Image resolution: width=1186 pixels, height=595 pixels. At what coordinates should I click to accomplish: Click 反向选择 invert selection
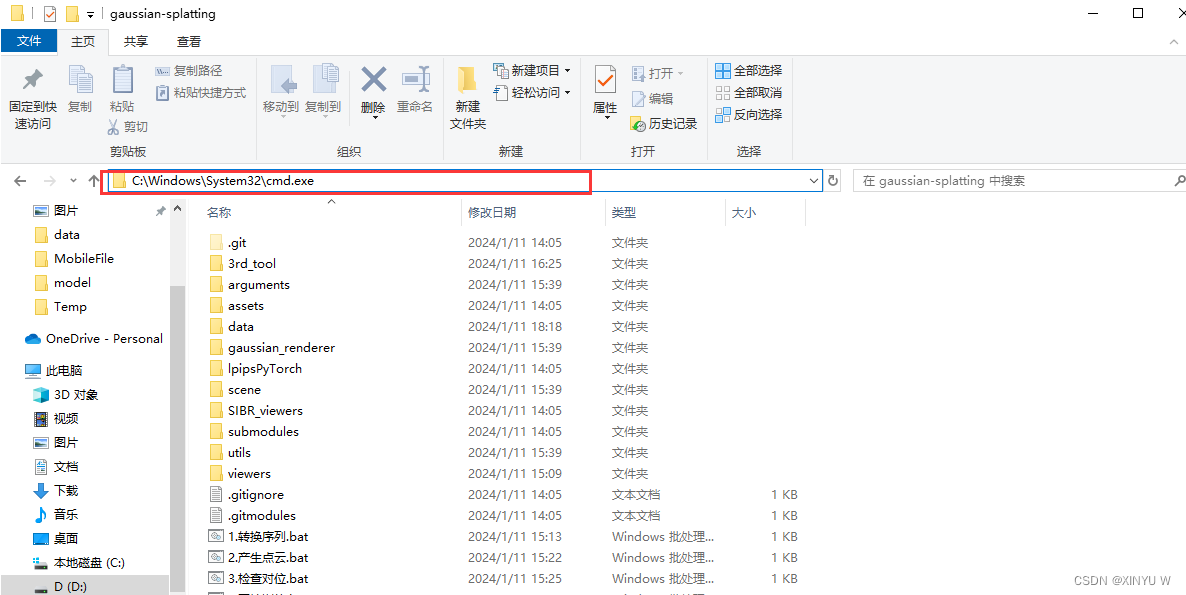pyautogui.click(x=749, y=114)
